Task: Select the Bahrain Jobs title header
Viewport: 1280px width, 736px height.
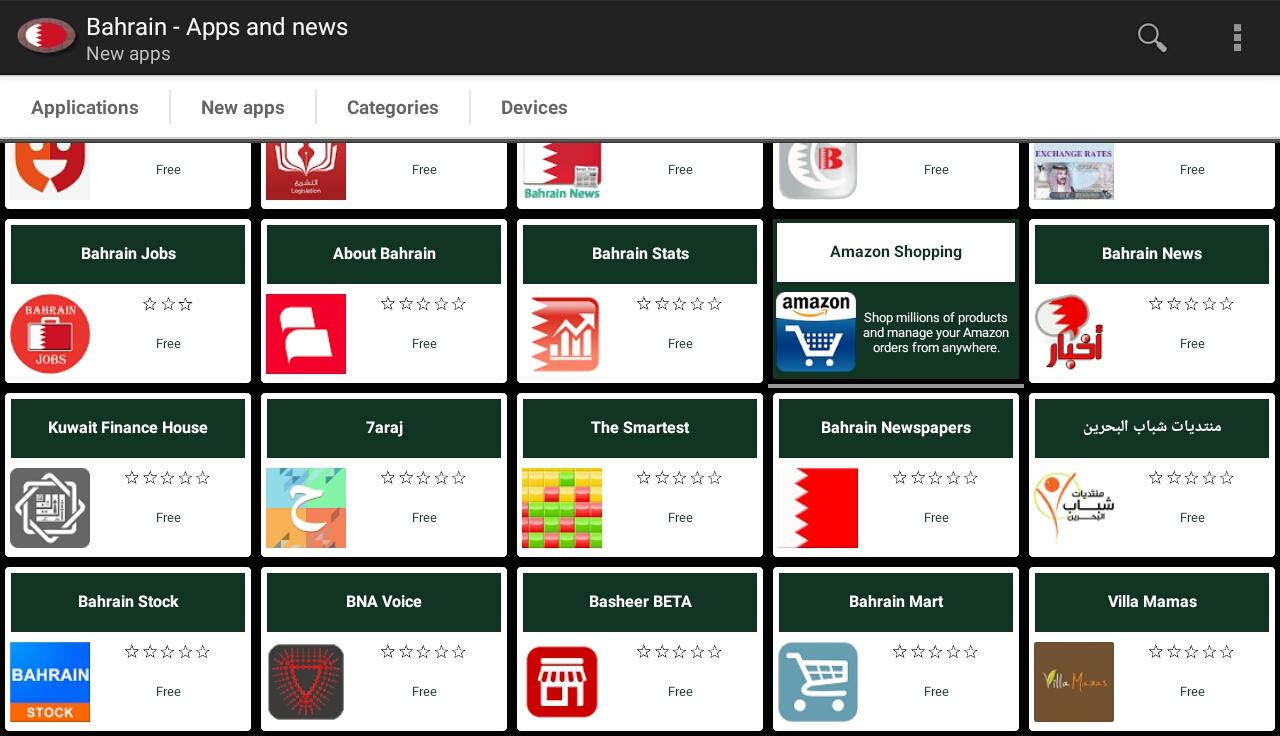Action: (128, 254)
